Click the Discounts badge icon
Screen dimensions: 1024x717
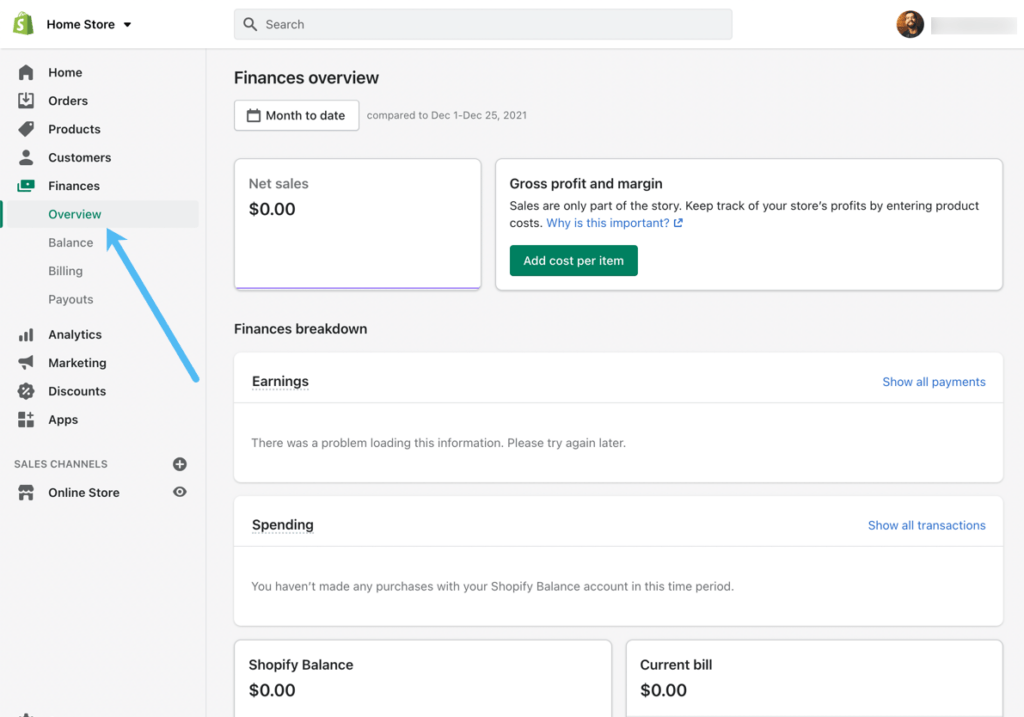coord(26,391)
